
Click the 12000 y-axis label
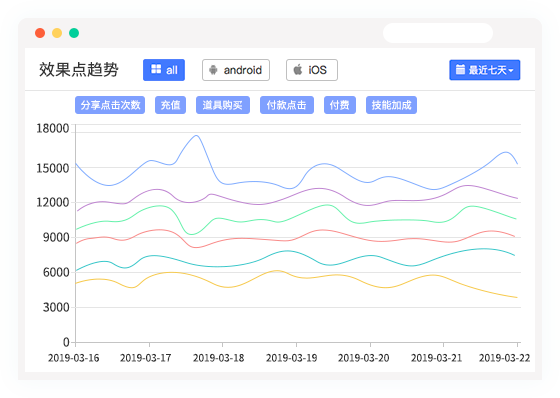pyautogui.click(x=53, y=203)
